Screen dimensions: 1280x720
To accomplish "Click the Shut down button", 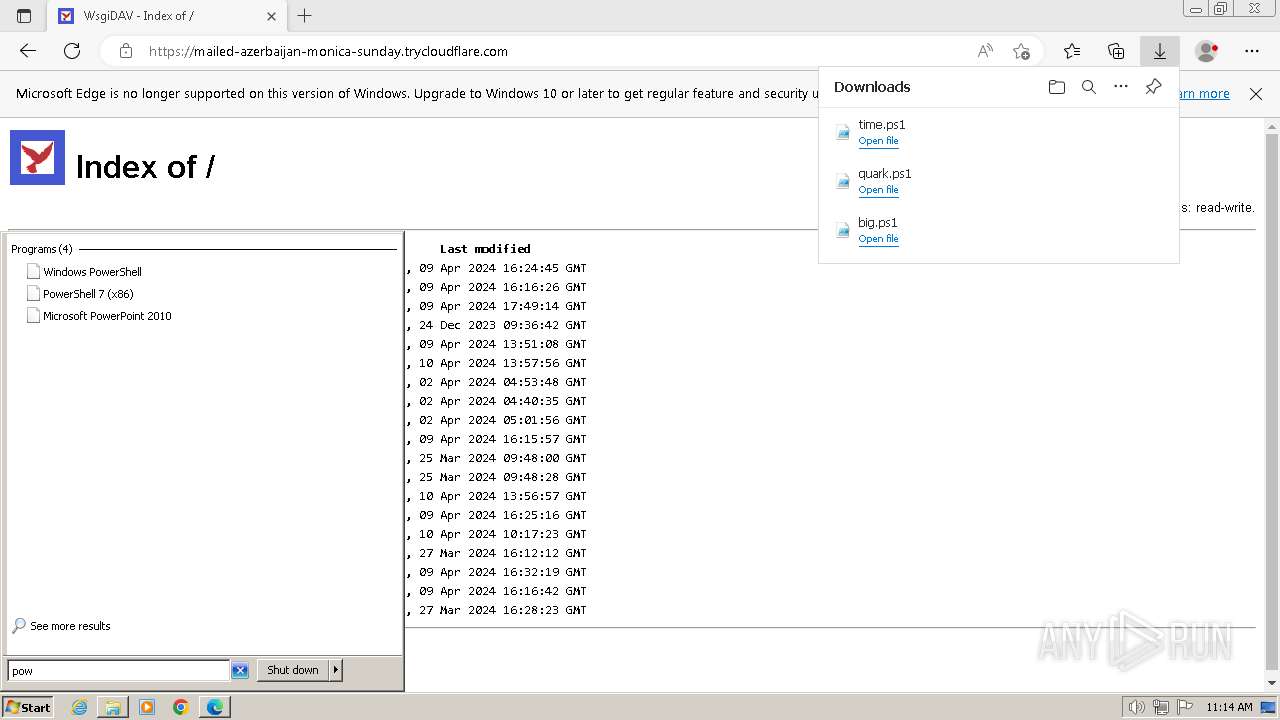I will pyautogui.click(x=293, y=670).
